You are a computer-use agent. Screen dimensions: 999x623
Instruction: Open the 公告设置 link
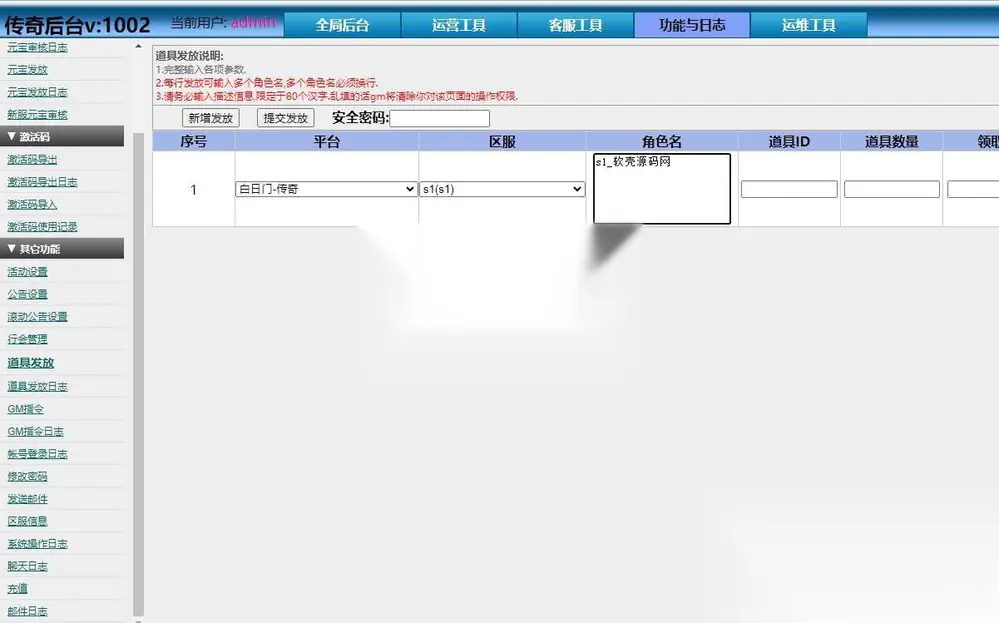27,294
